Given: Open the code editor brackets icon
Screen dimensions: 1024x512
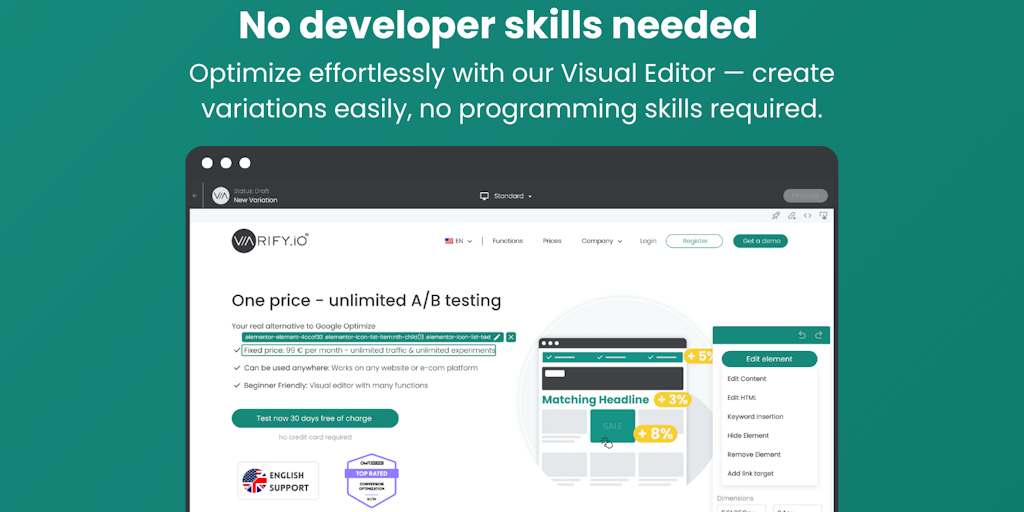Looking at the screenshot, I should point(807,215).
